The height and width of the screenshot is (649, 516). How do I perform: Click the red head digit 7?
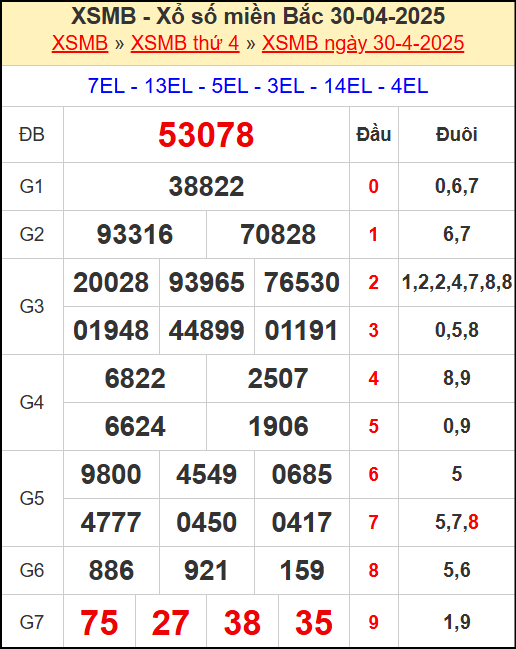point(374,522)
